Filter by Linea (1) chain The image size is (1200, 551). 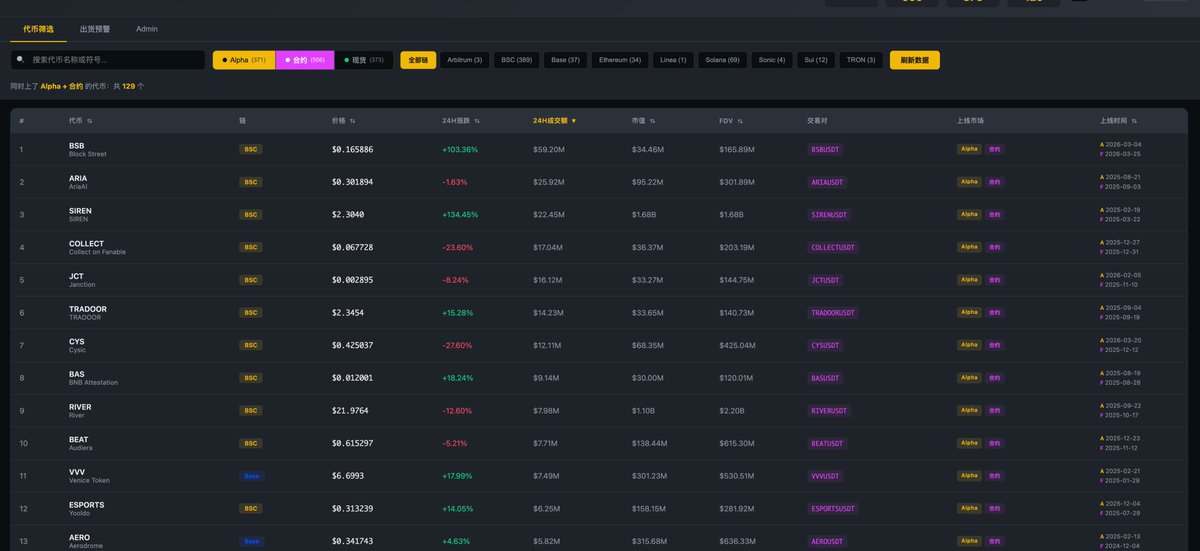(x=673, y=60)
